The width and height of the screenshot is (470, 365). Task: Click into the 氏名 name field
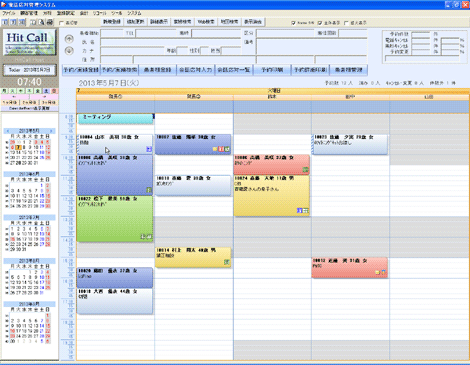tap(171, 42)
